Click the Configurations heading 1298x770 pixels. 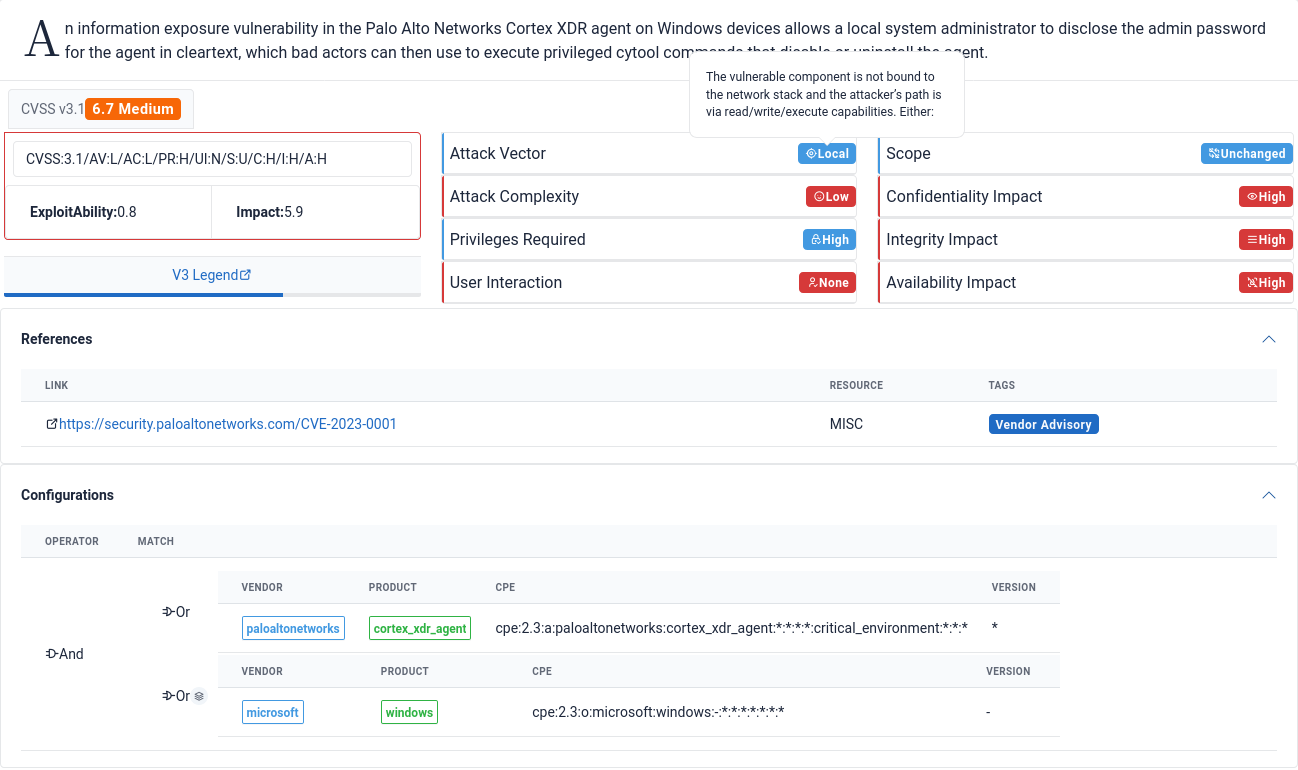[68, 495]
